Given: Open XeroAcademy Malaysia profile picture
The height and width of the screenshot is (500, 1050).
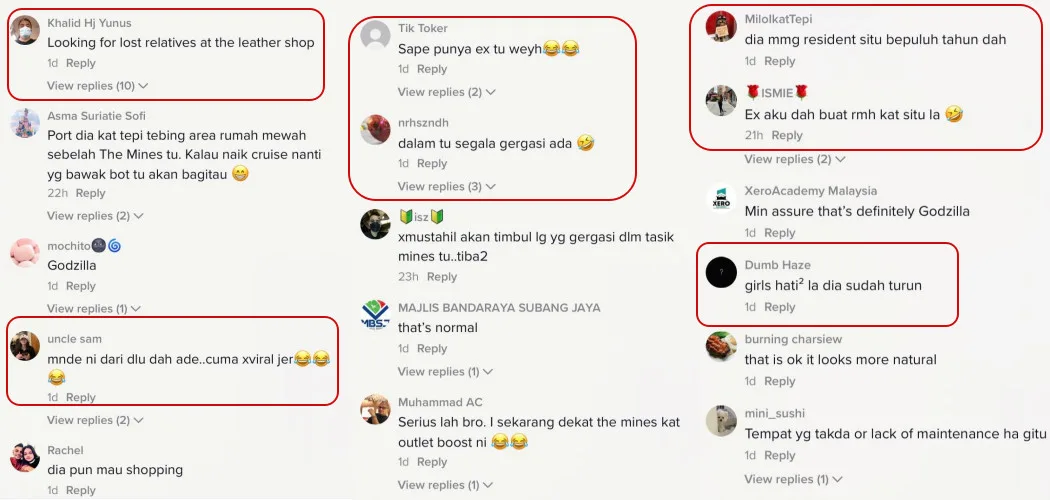Looking at the screenshot, I should pos(721,198).
